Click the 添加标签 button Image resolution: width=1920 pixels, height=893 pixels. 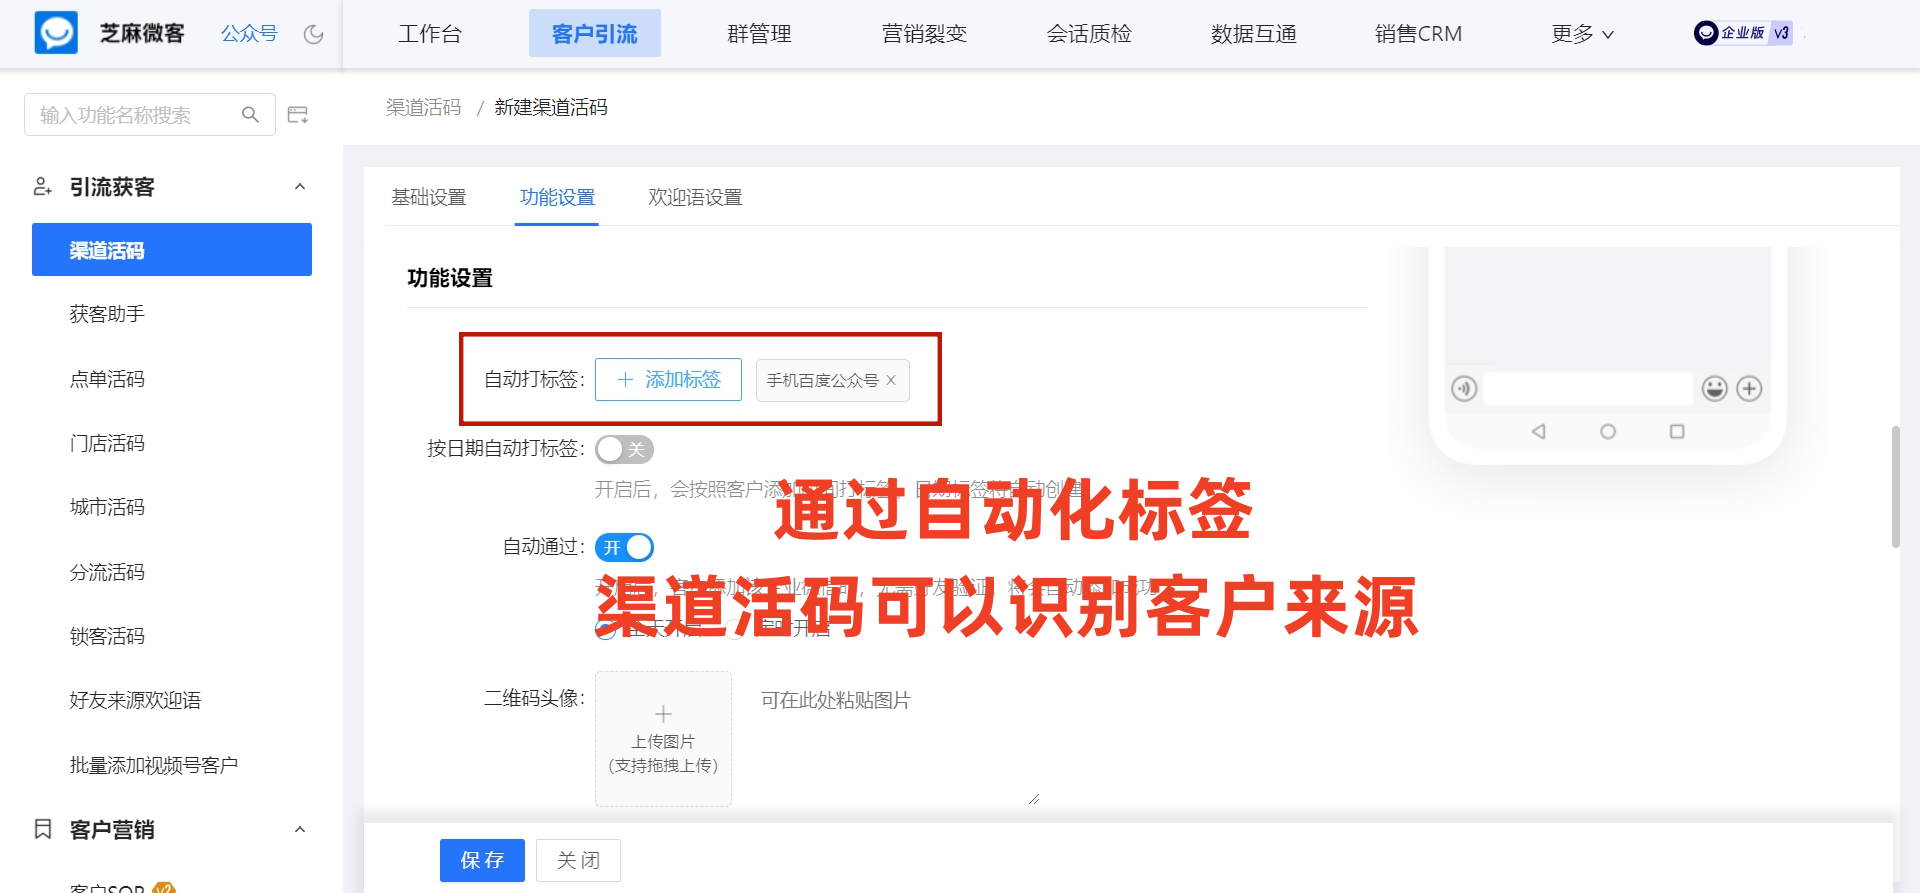pos(668,380)
